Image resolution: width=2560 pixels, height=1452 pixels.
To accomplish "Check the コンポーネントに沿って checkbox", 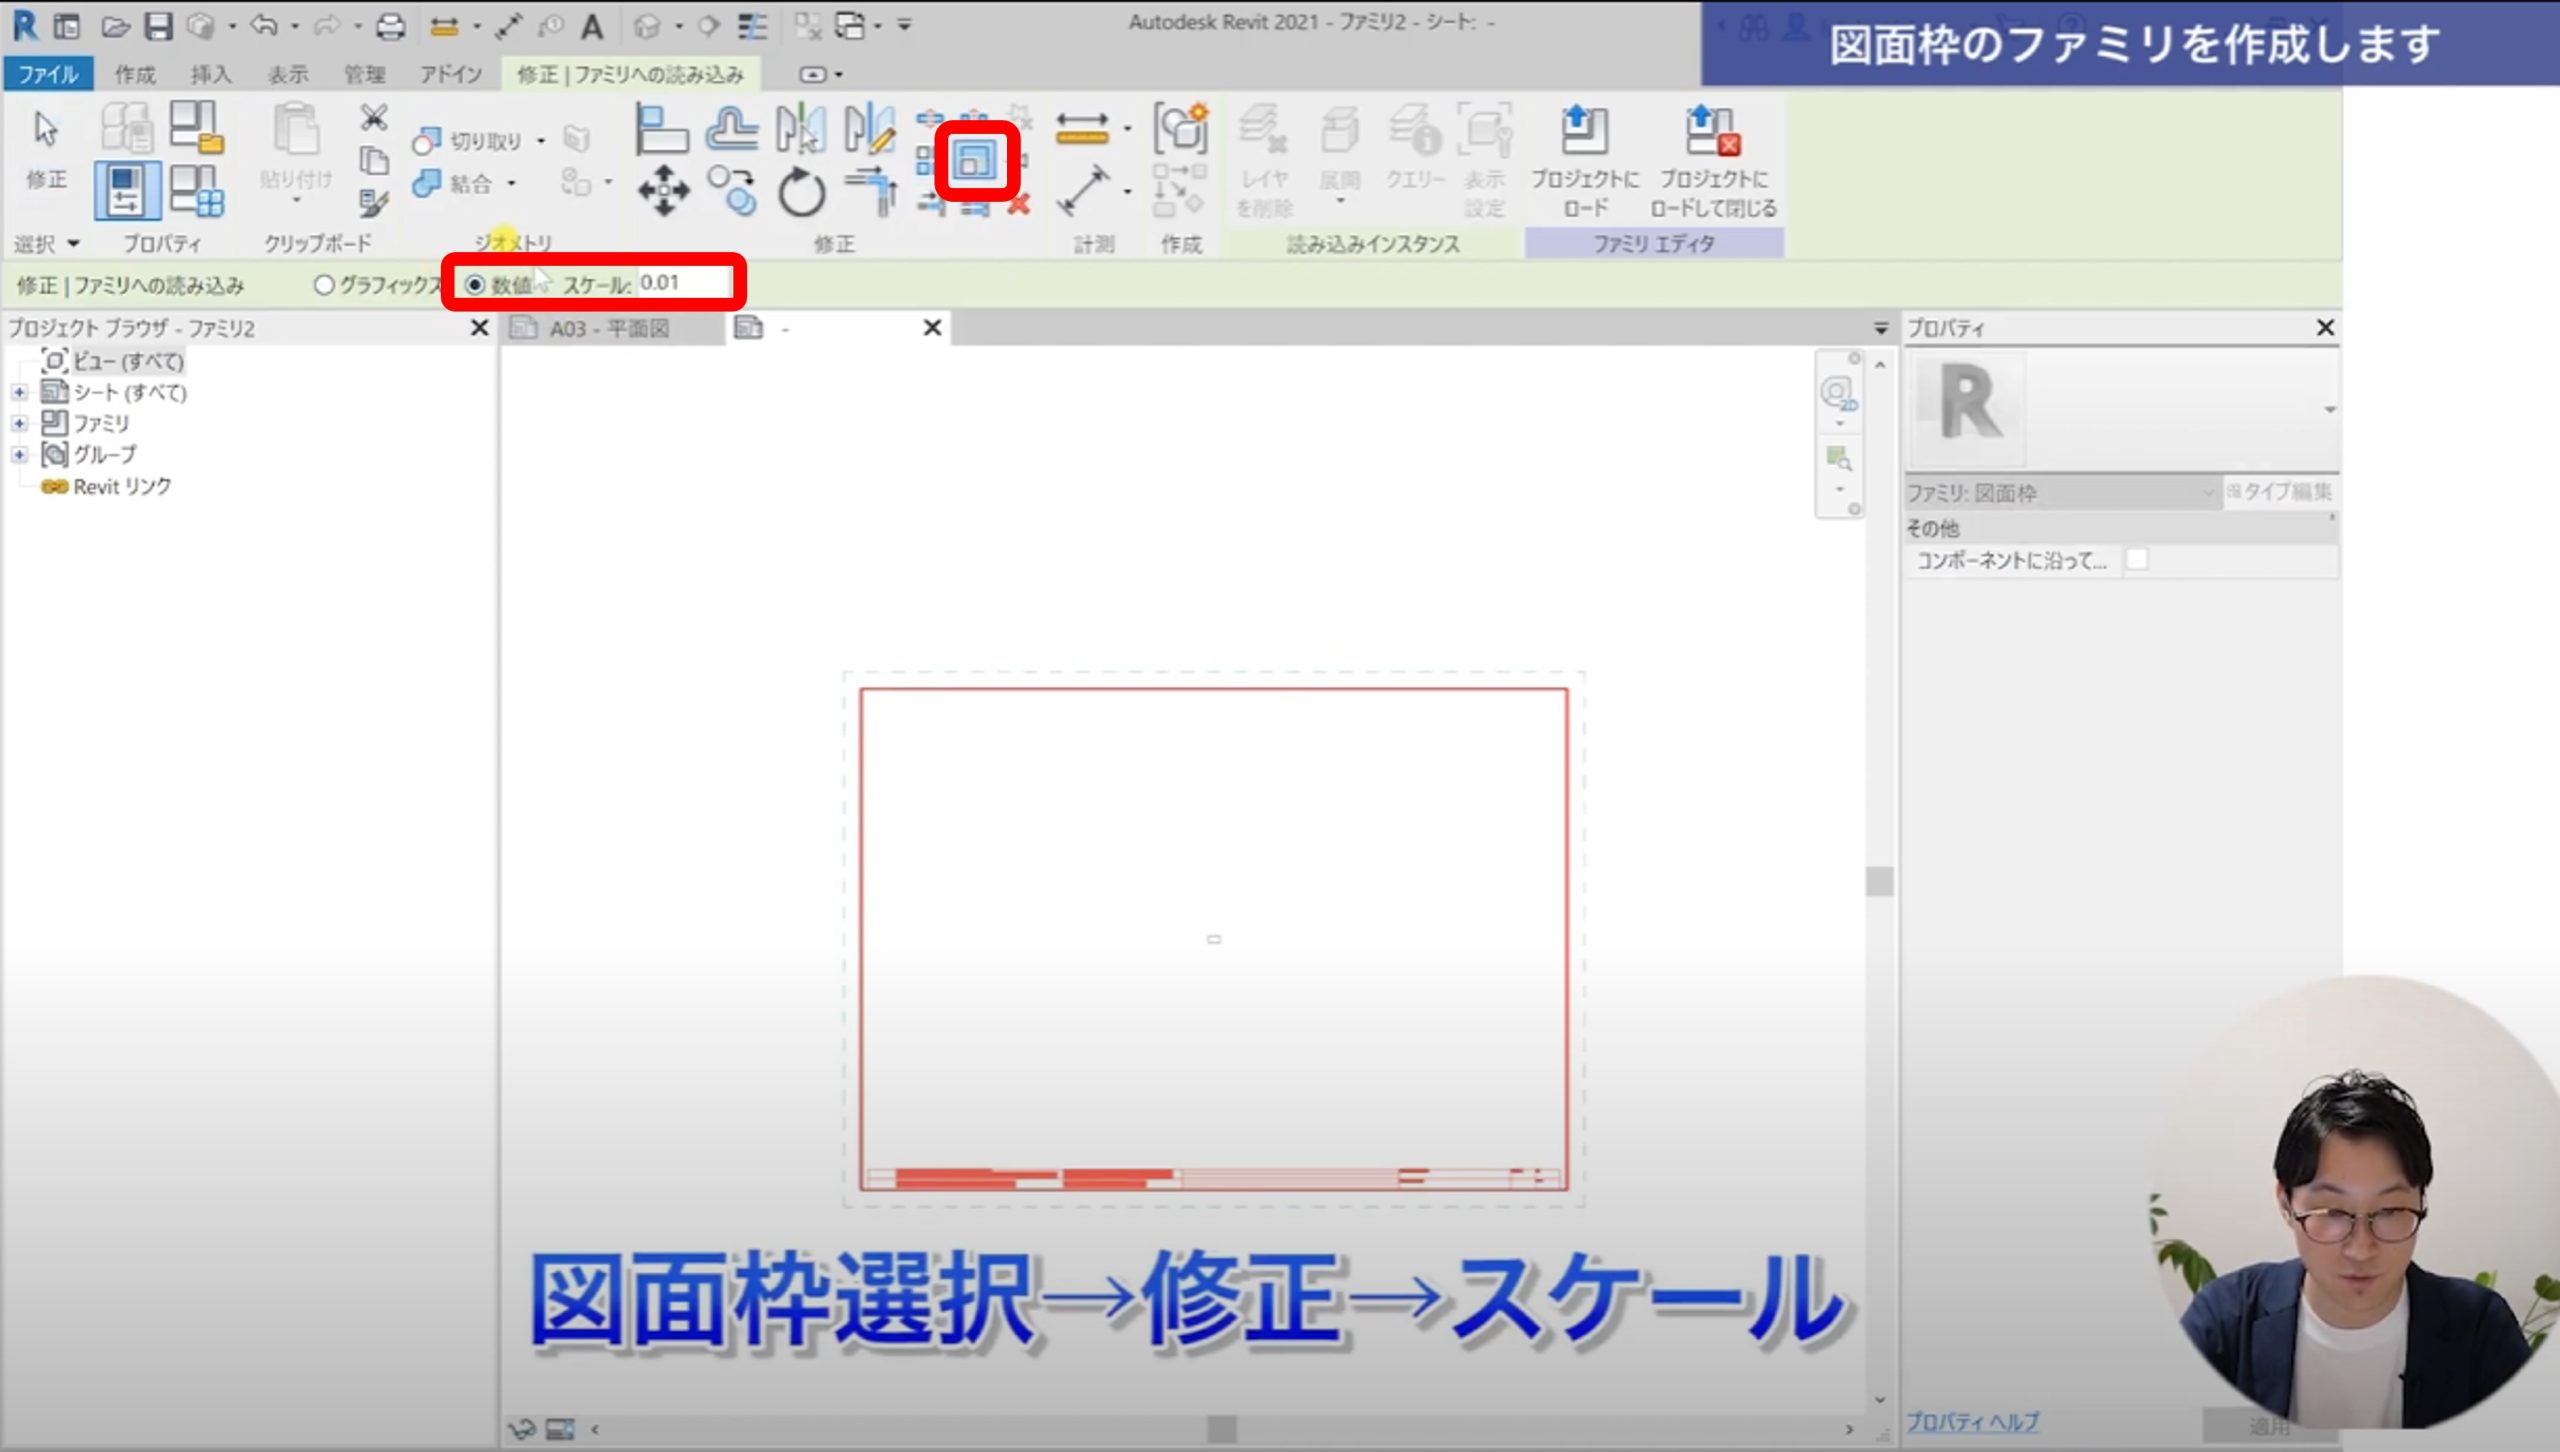I will tap(2136, 560).
